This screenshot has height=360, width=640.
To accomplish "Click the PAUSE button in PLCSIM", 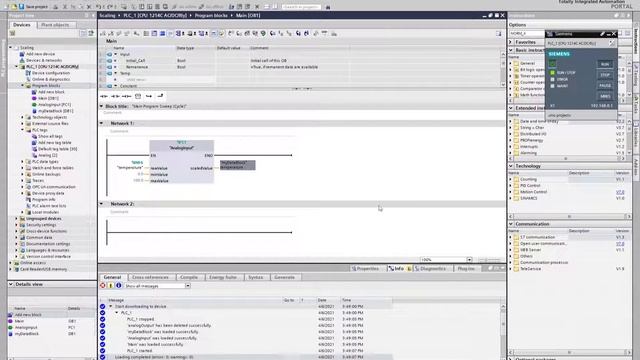I will (x=605, y=86).
